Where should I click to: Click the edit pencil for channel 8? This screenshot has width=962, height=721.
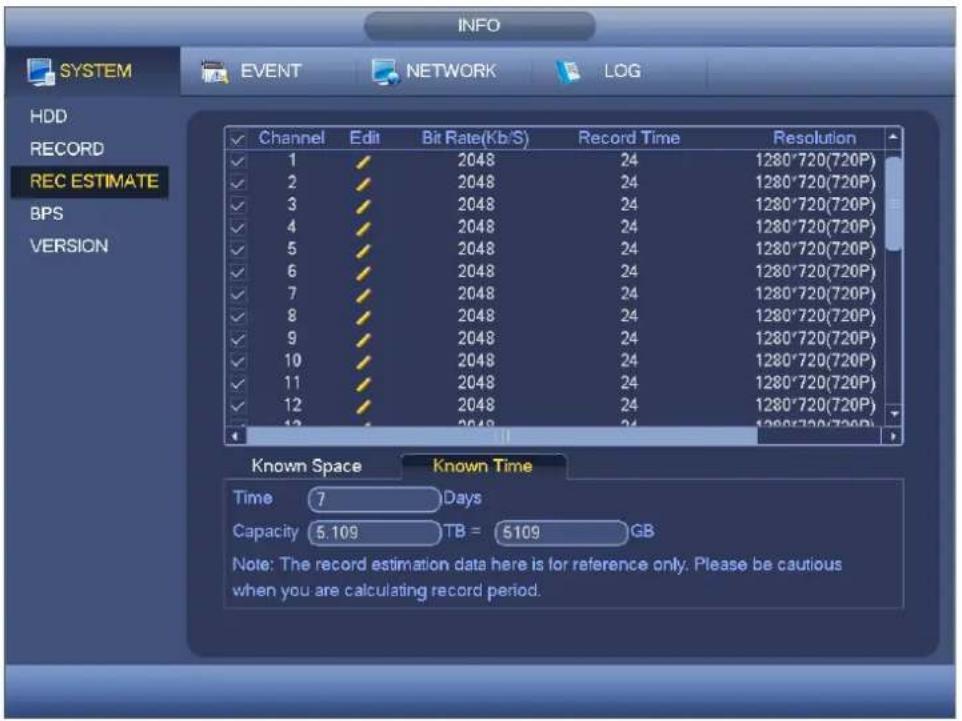tap(363, 317)
